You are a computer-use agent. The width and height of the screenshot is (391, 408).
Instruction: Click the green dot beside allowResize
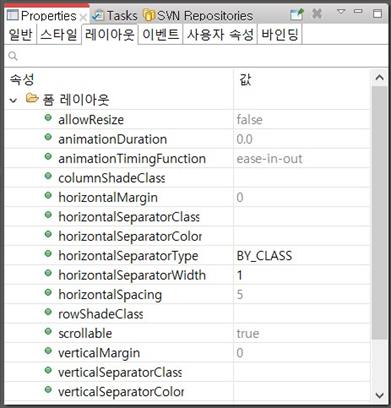tap(48, 118)
